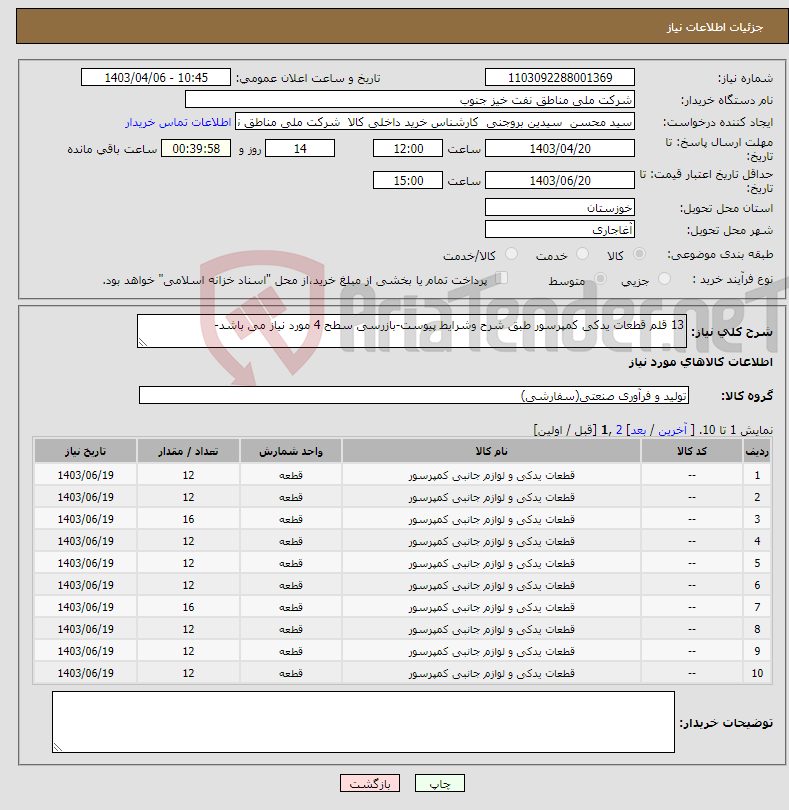Screen dimensions: 789x810
Task: Click the announcement date 1403/04/06 field
Action: click(156, 77)
